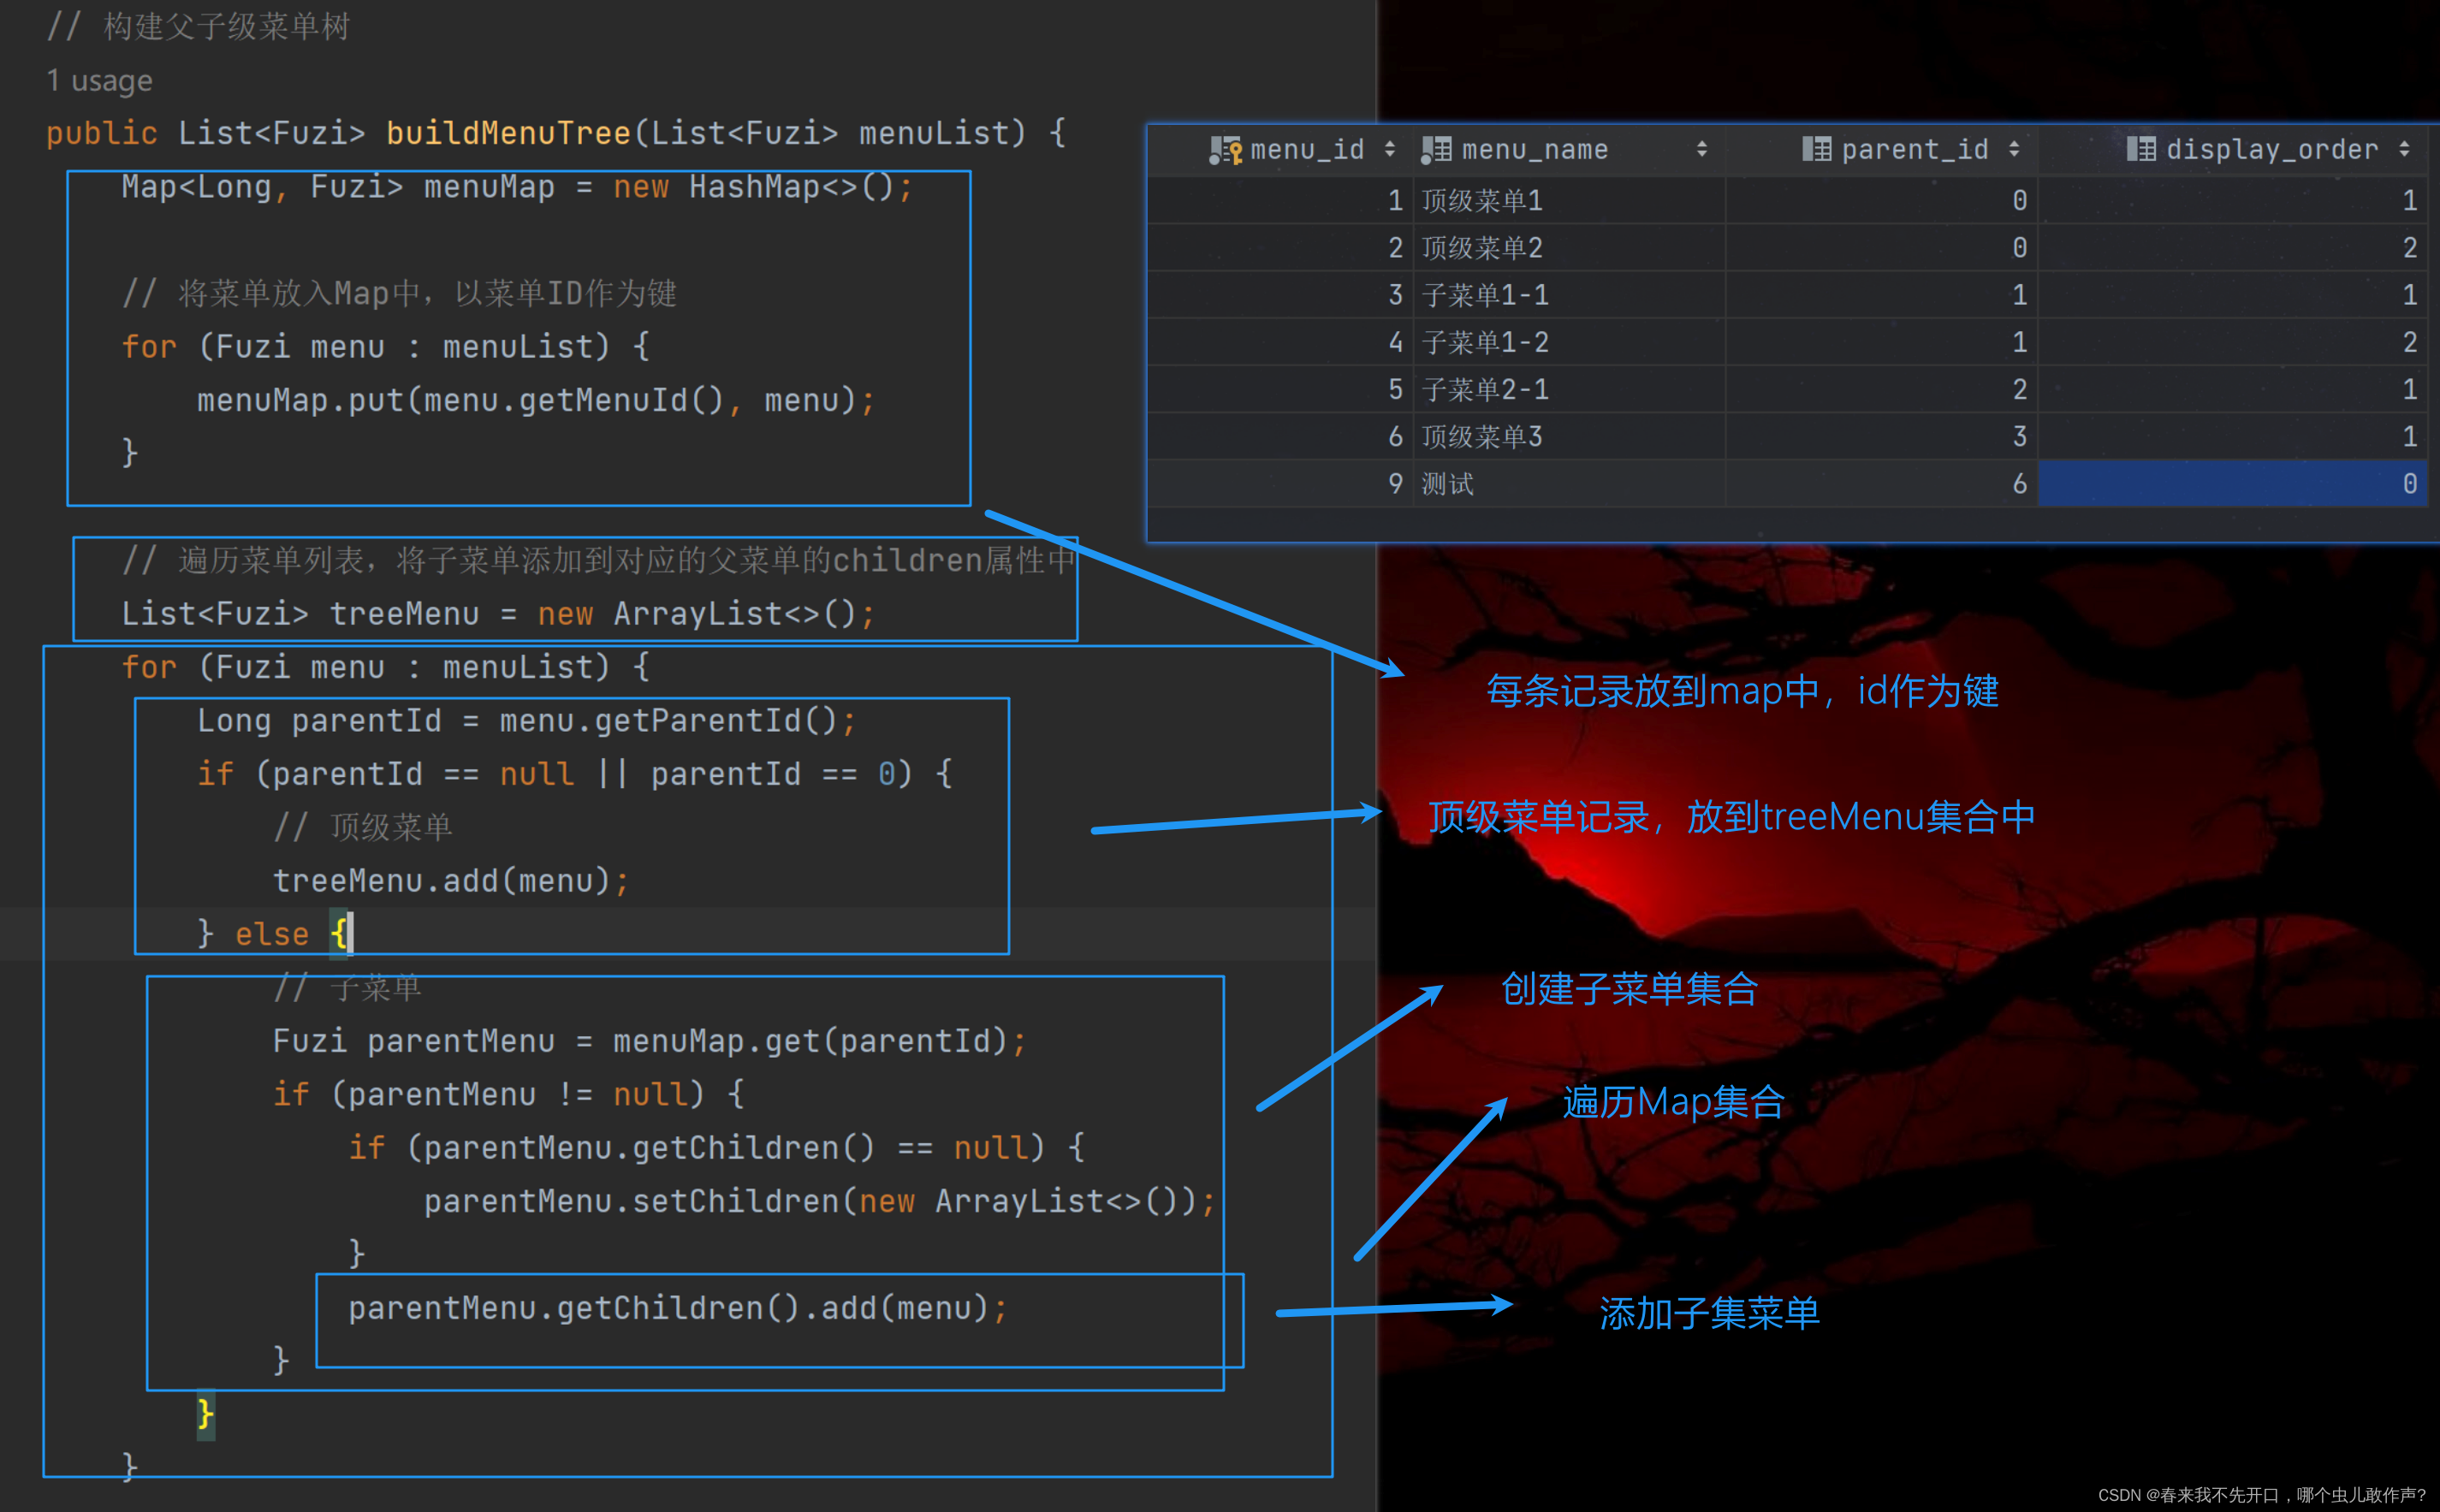Image resolution: width=2440 pixels, height=1512 pixels.
Task: Click the parent_id column icon
Action: click(x=1816, y=150)
